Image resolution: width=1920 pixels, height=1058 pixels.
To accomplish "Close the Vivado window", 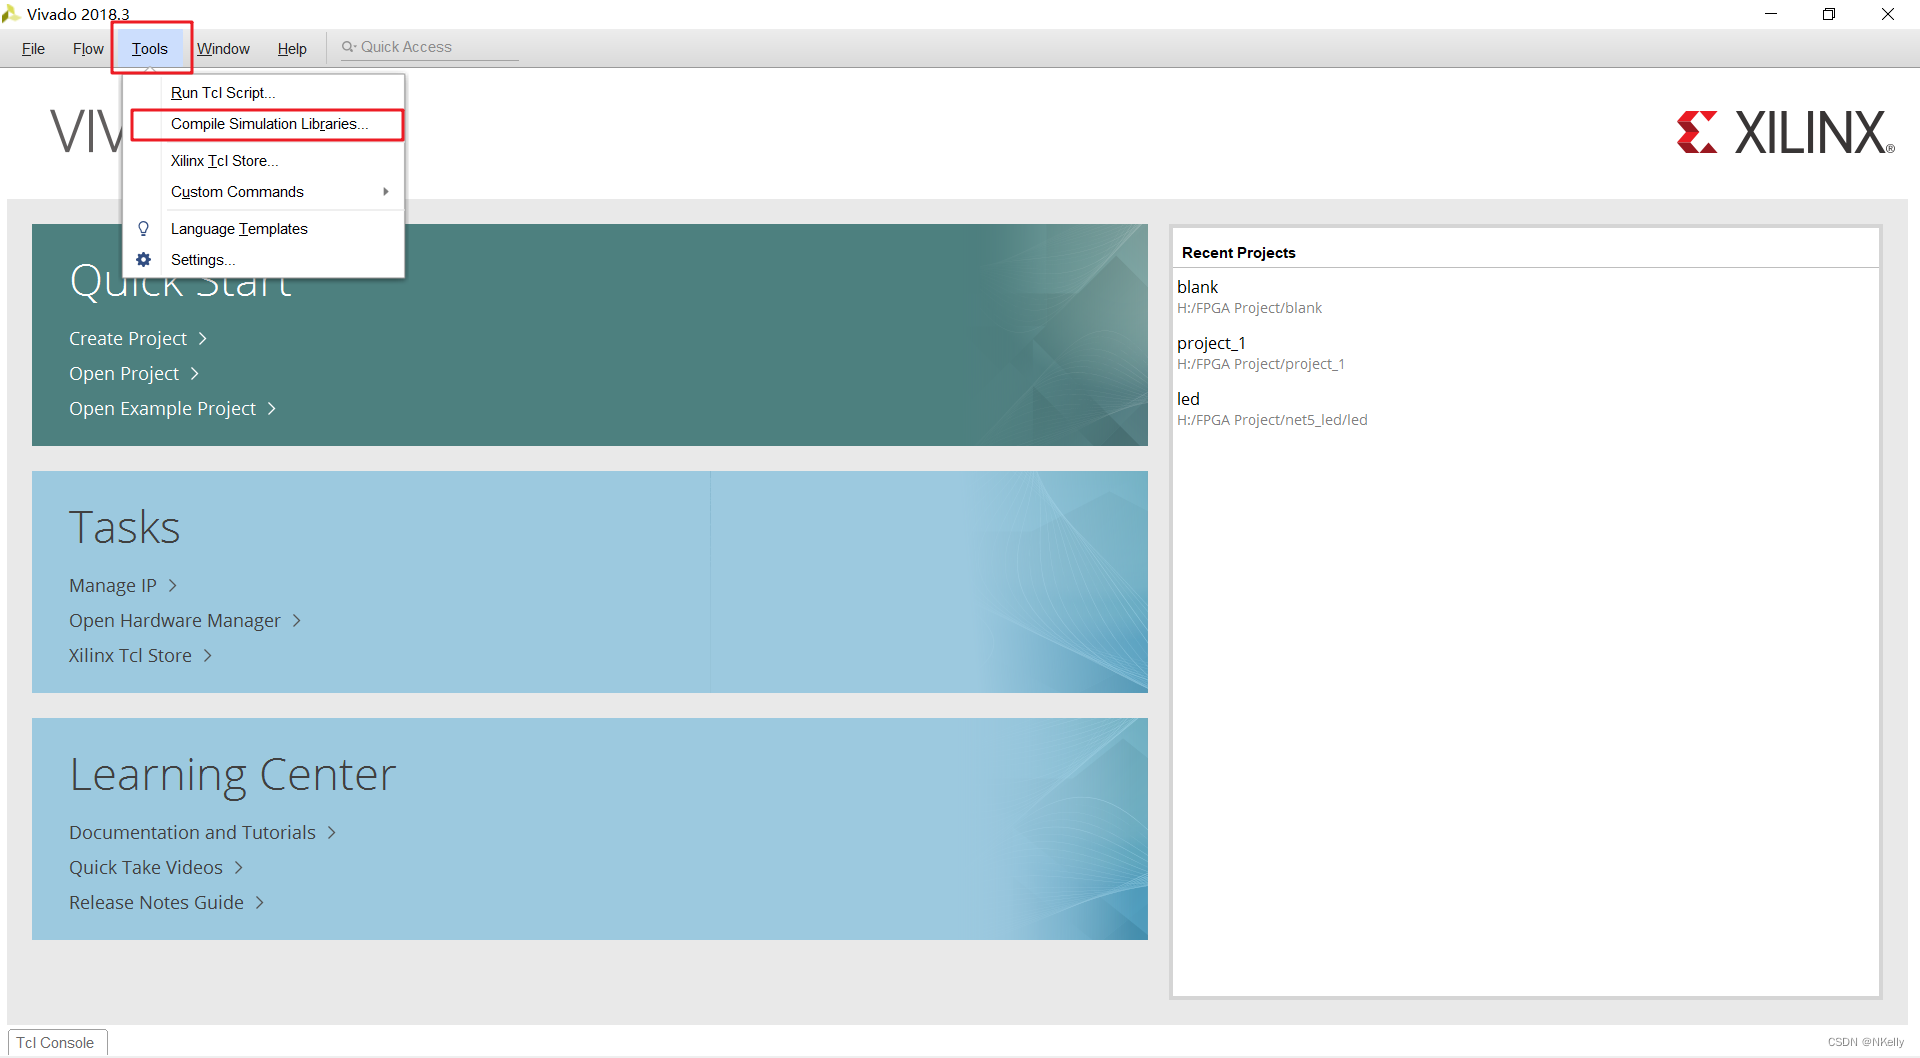I will 1888,14.
